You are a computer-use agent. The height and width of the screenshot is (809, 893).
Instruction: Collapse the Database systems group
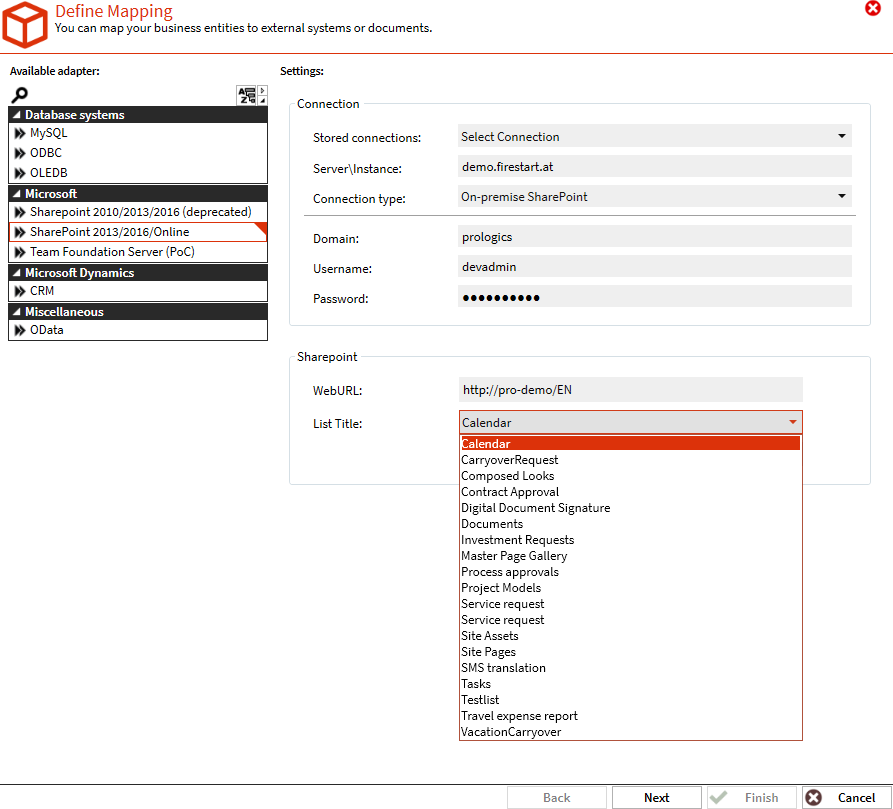(x=17, y=115)
